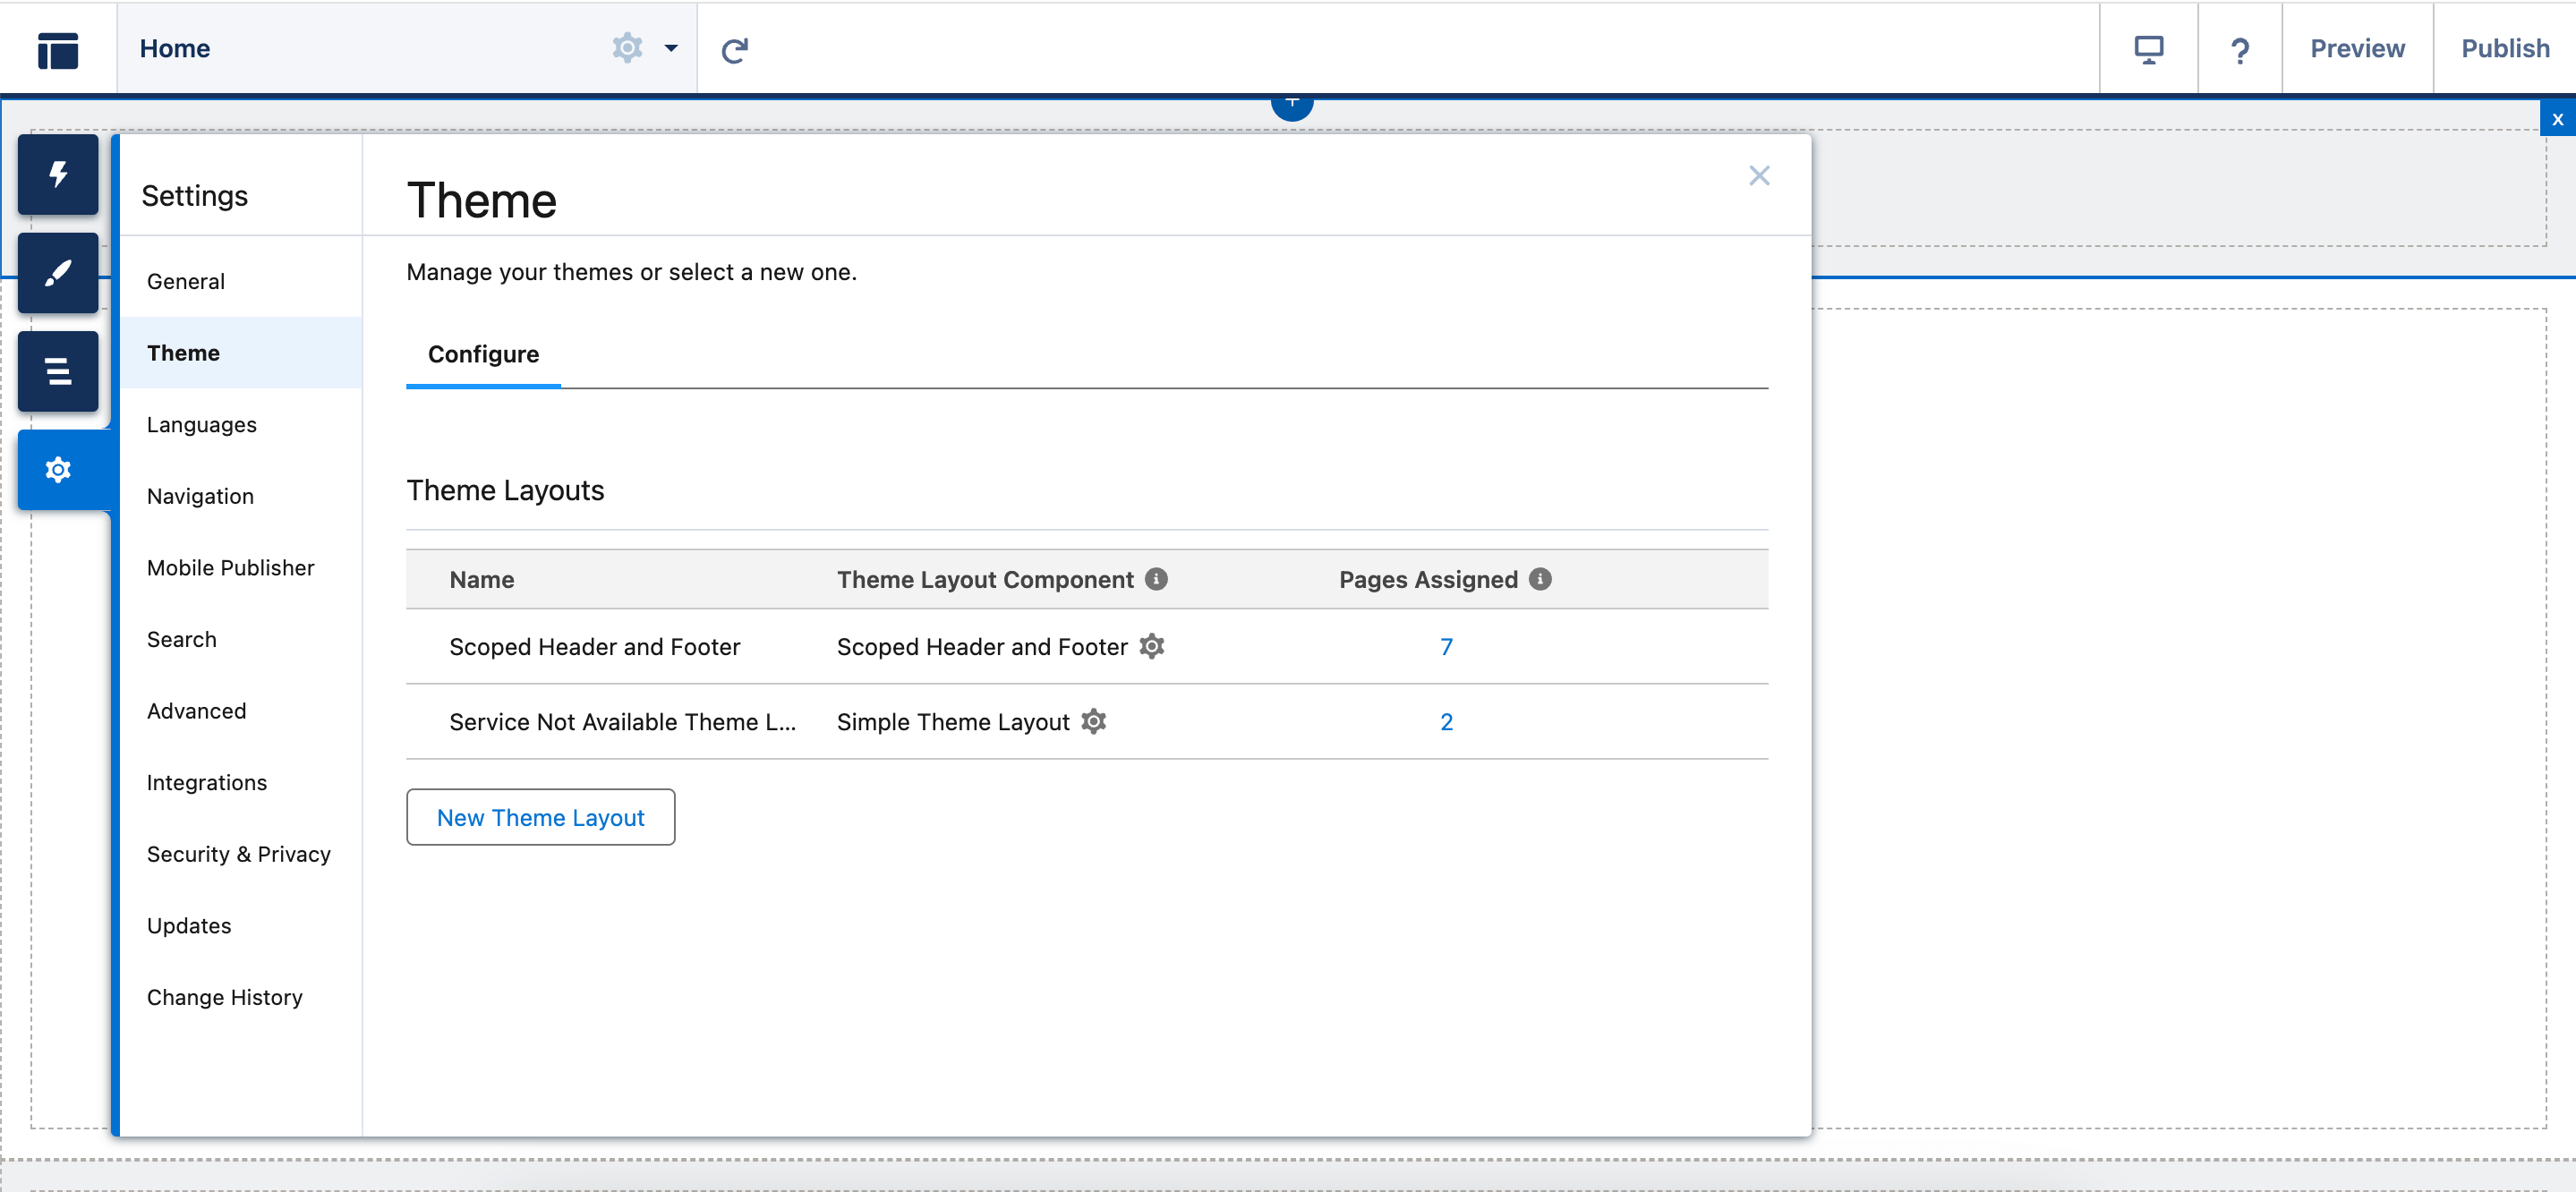The image size is (2576, 1192).
Task: Navigate to General settings
Action: (x=185, y=281)
